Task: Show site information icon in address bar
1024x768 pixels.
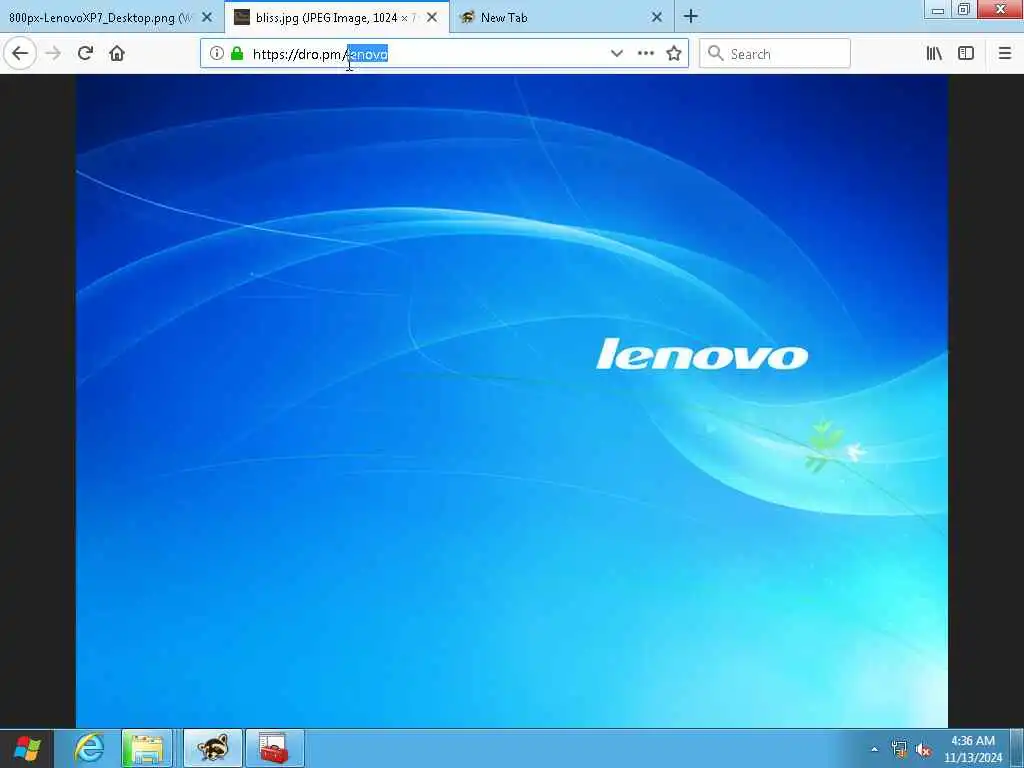Action: [217, 54]
